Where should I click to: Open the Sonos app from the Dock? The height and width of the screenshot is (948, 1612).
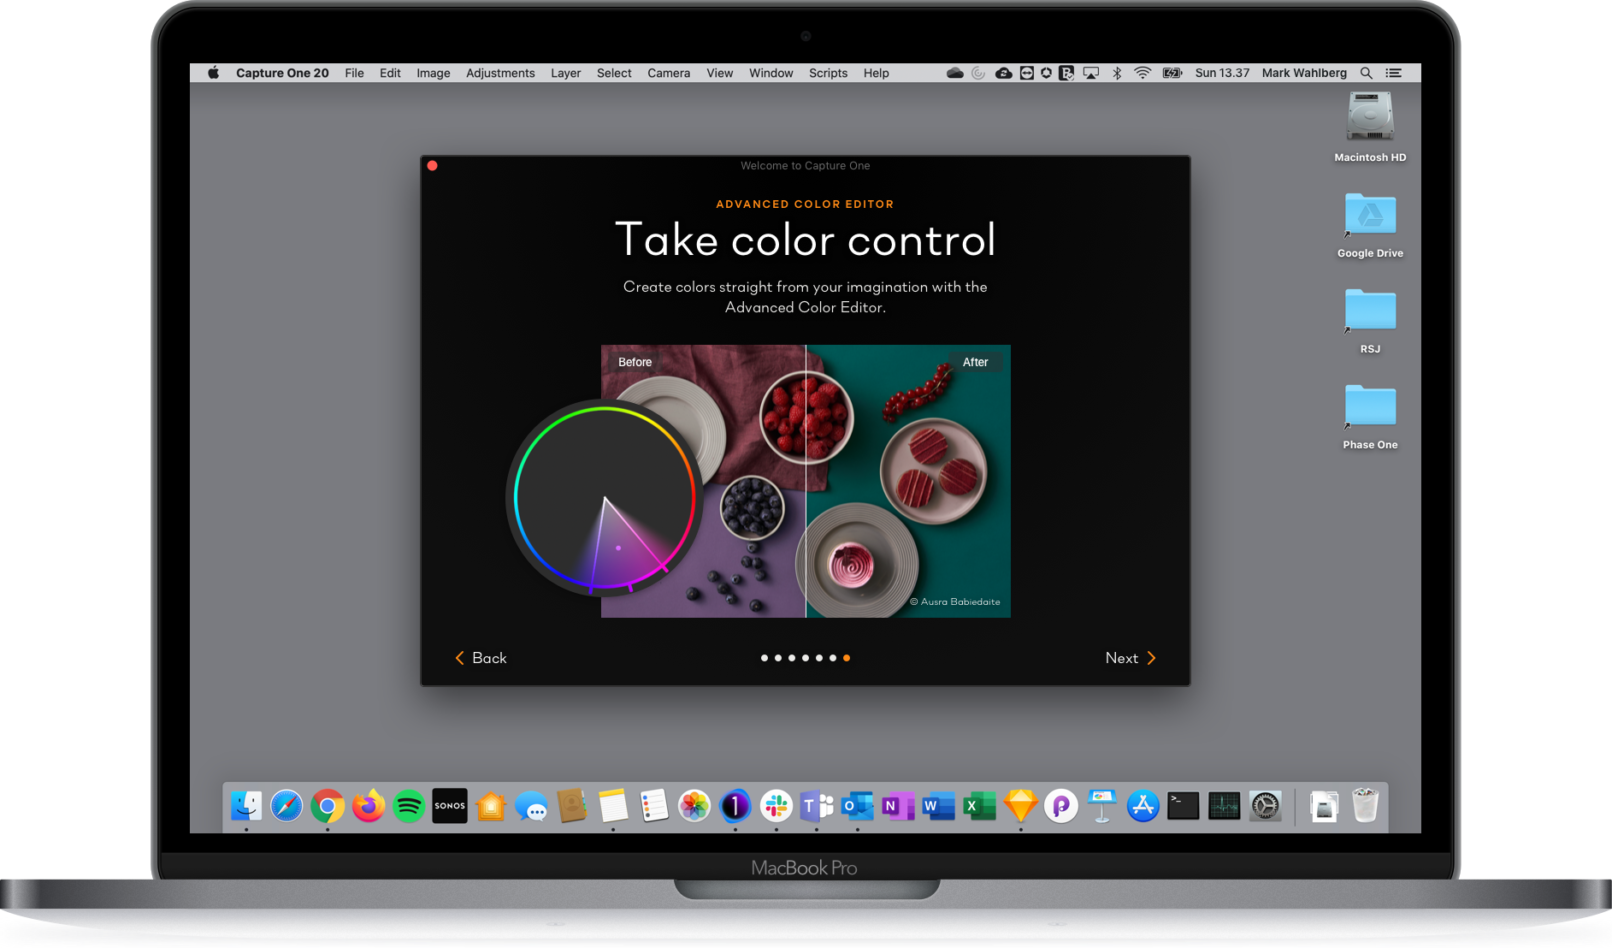coord(449,806)
